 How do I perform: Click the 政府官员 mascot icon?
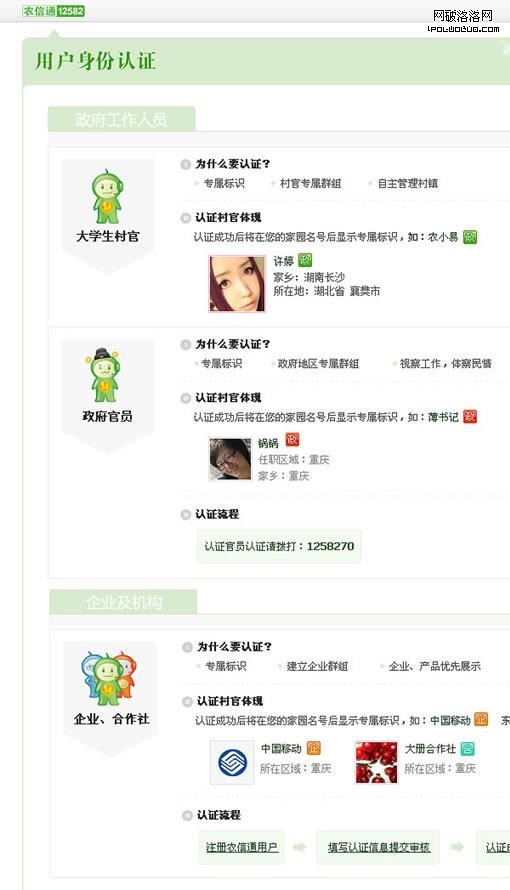pyautogui.click(x=104, y=375)
